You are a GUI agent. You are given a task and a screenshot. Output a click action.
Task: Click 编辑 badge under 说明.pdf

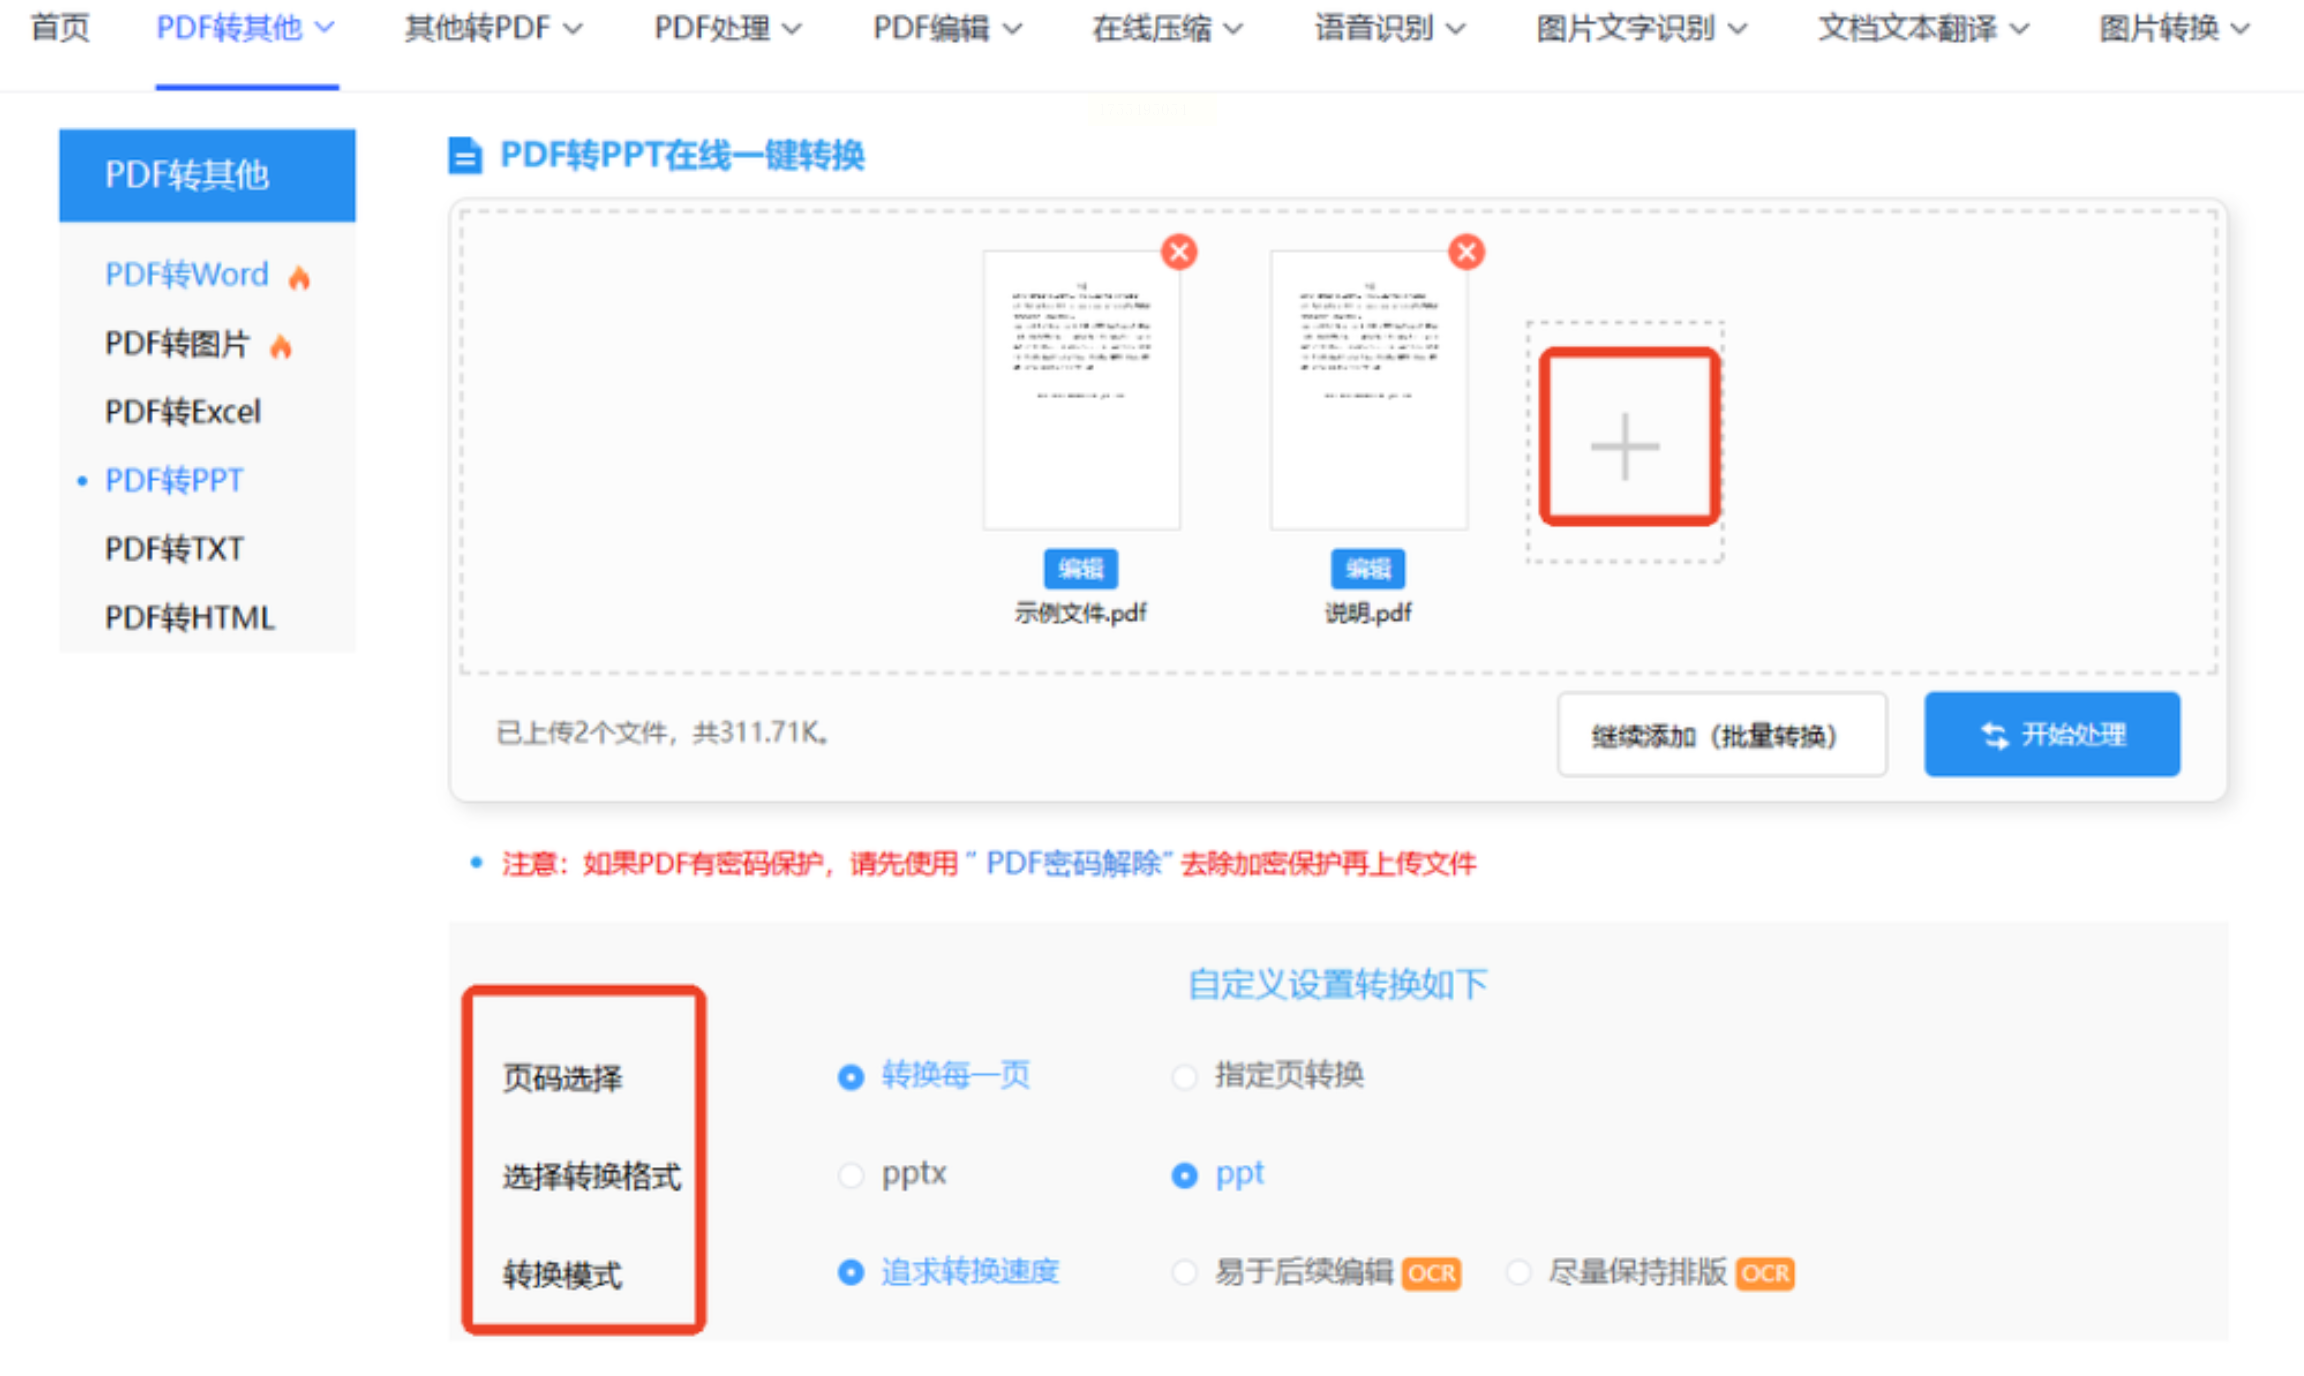click(1367, 569)
